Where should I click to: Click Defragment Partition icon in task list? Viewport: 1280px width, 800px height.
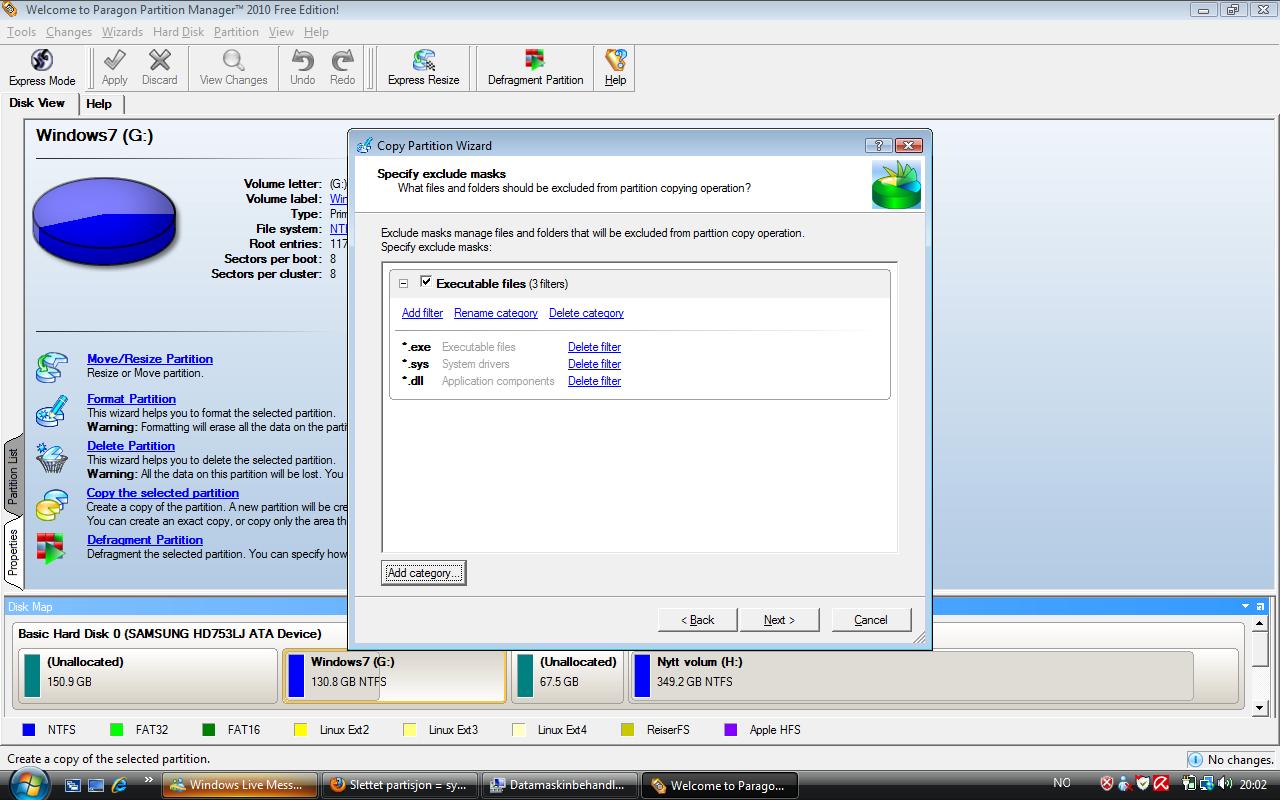click(52, 548)
